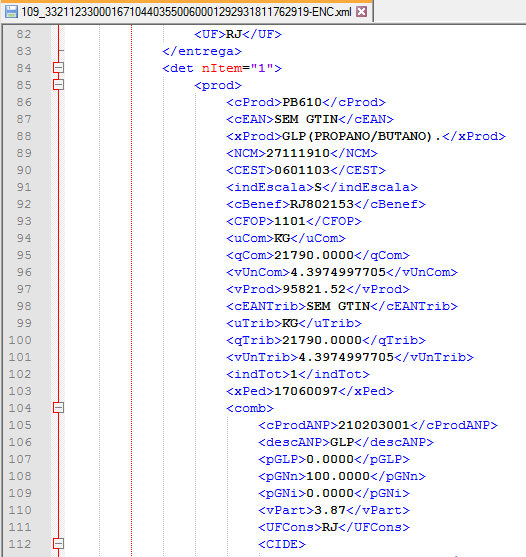Viewport: 526px width, 557px height.
Task: Click the CEST value 0601103
Action: [x=302, y=170]
